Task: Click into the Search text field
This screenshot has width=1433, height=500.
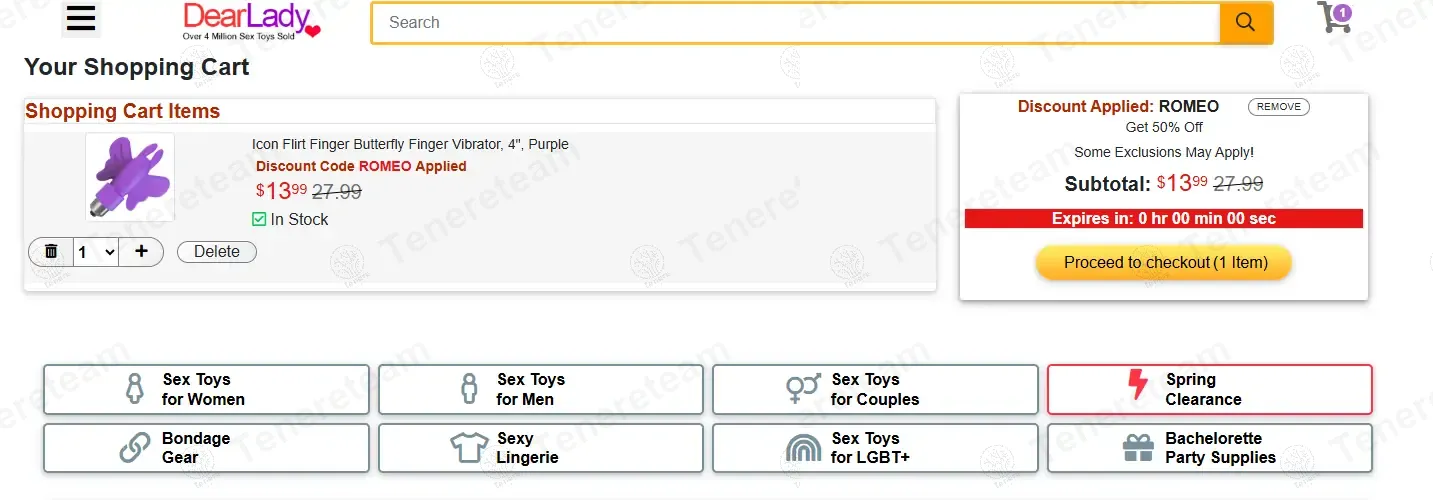Action: [795, 23]
